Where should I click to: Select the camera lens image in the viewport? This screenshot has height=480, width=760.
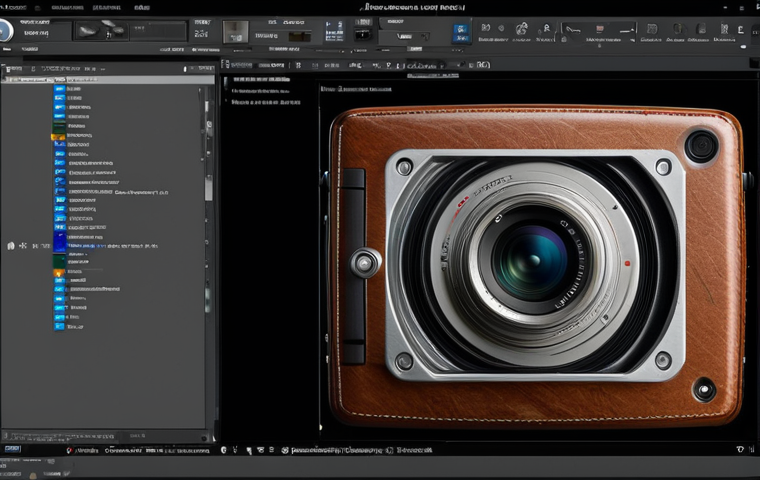[x=536, y=265]
